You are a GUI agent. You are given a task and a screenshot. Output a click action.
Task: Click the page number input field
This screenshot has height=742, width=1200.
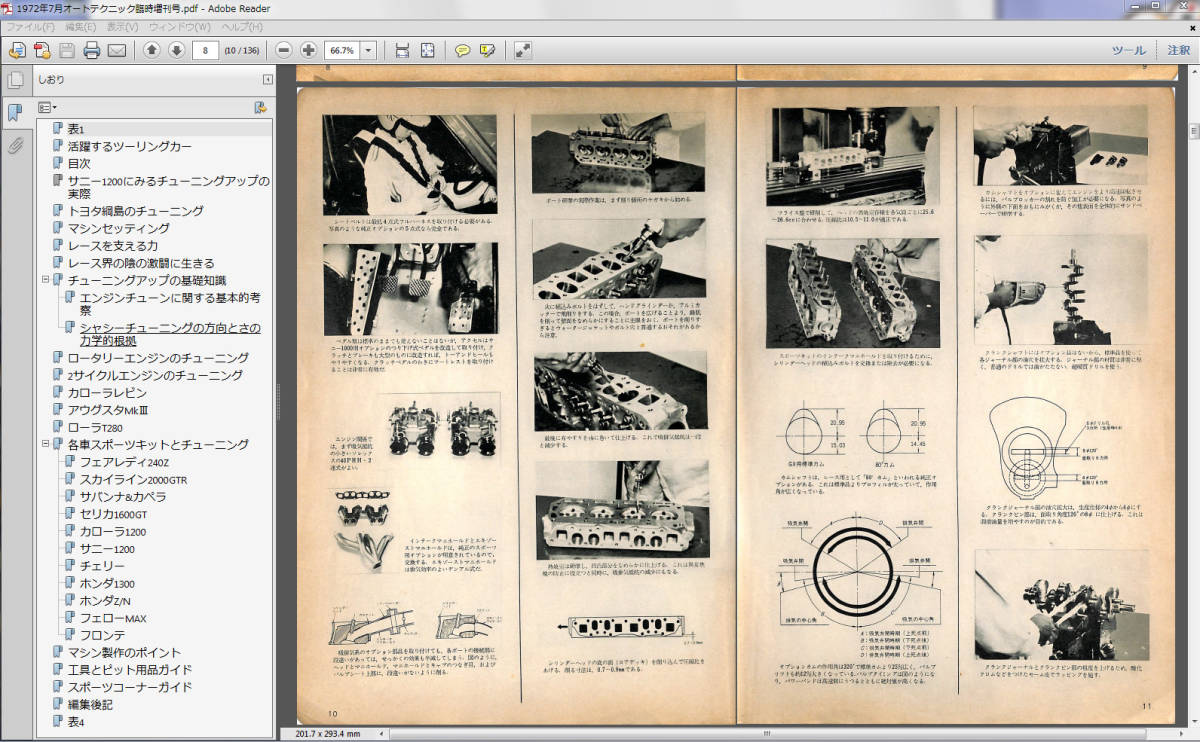(x=205, y=50)
